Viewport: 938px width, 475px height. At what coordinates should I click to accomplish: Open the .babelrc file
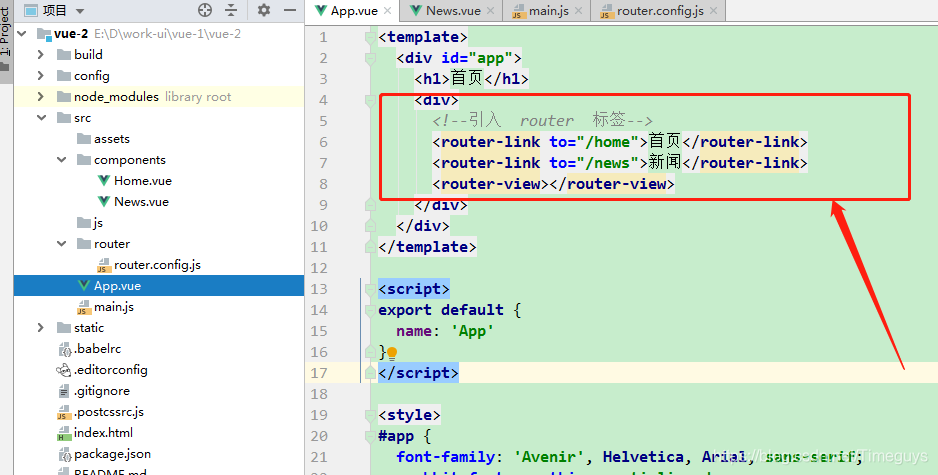point(98,349)
